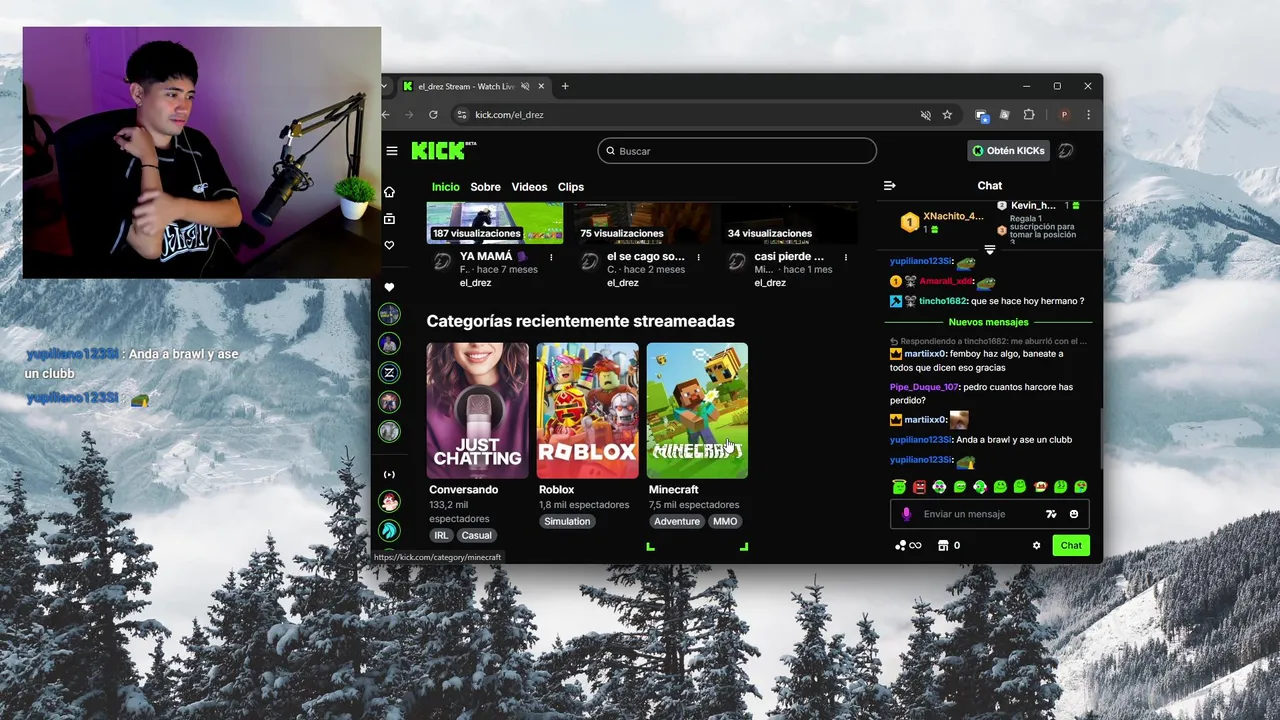Click the MMO tag under Minecraft
The height and width of the screenshot is (720, 1280).
pyautogui.click(x=725, y=522)
